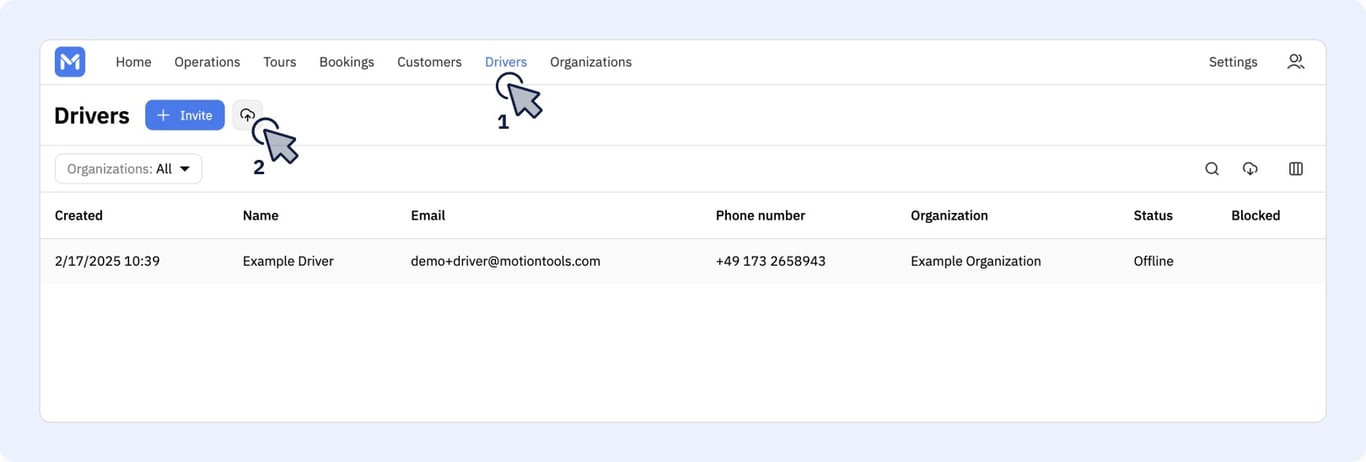Click the Name column header
The image size is (1366, 462).
(261, 215)
